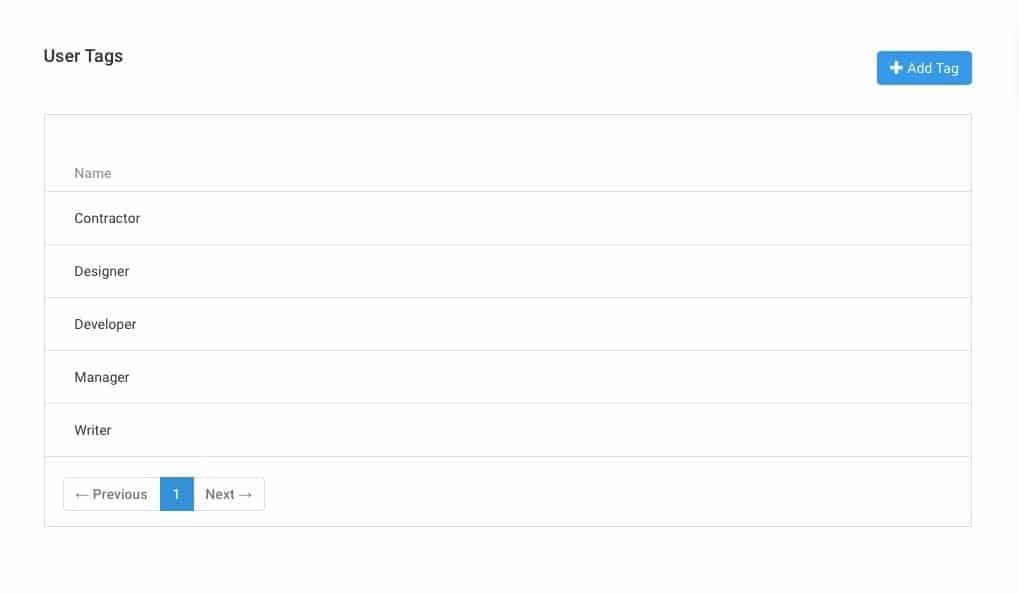Open the Developer tag
This screenshot has width=1019, height=594.
[x=105, y=324]
